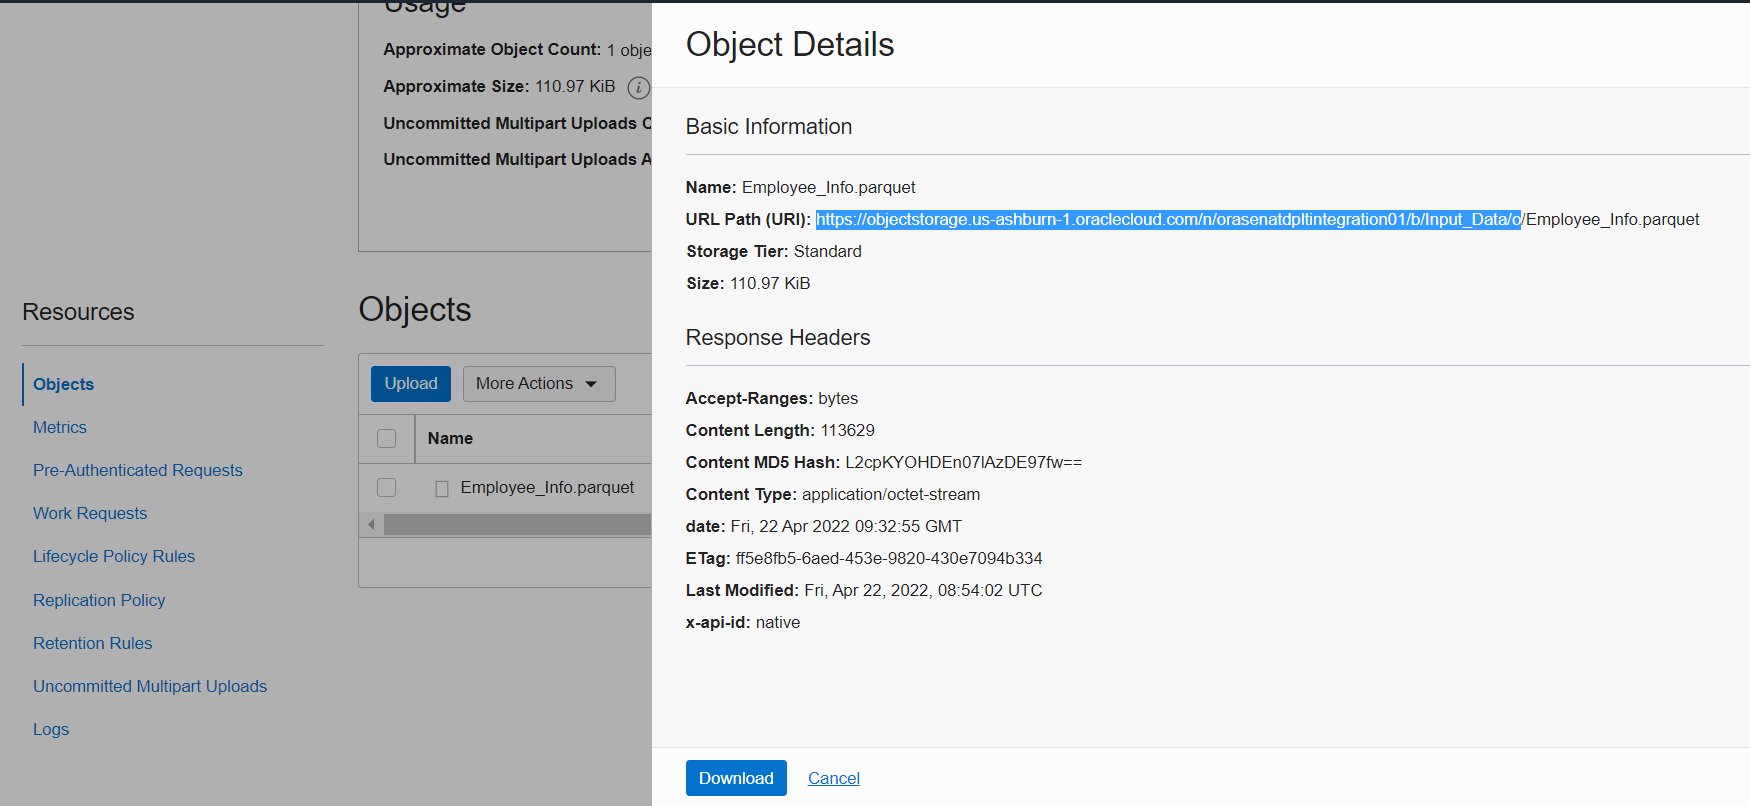1750x806 pixels.
Task: Click the objects table horizontal scrollbar
Action: click(x=516, y=524)
